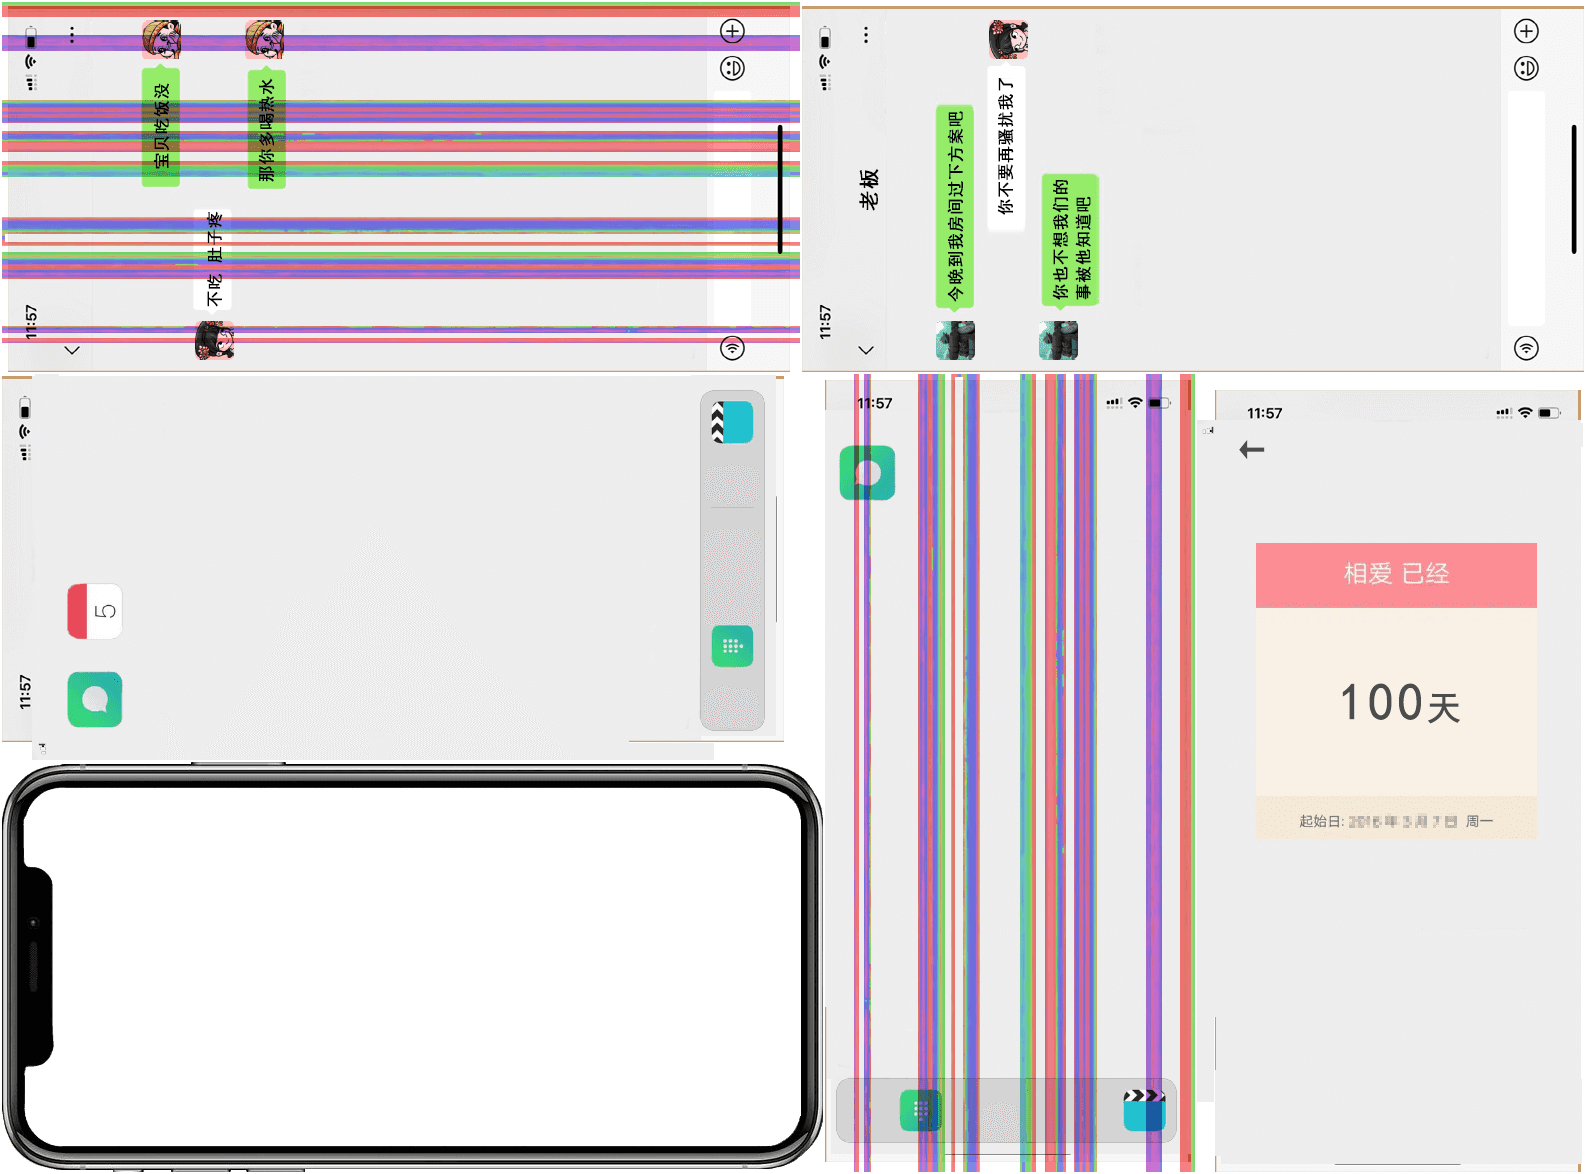The width and height of the screenshot is (1586, 1174).
Task: Open the calendar app icon showing 5
Action: coord(95,611)
